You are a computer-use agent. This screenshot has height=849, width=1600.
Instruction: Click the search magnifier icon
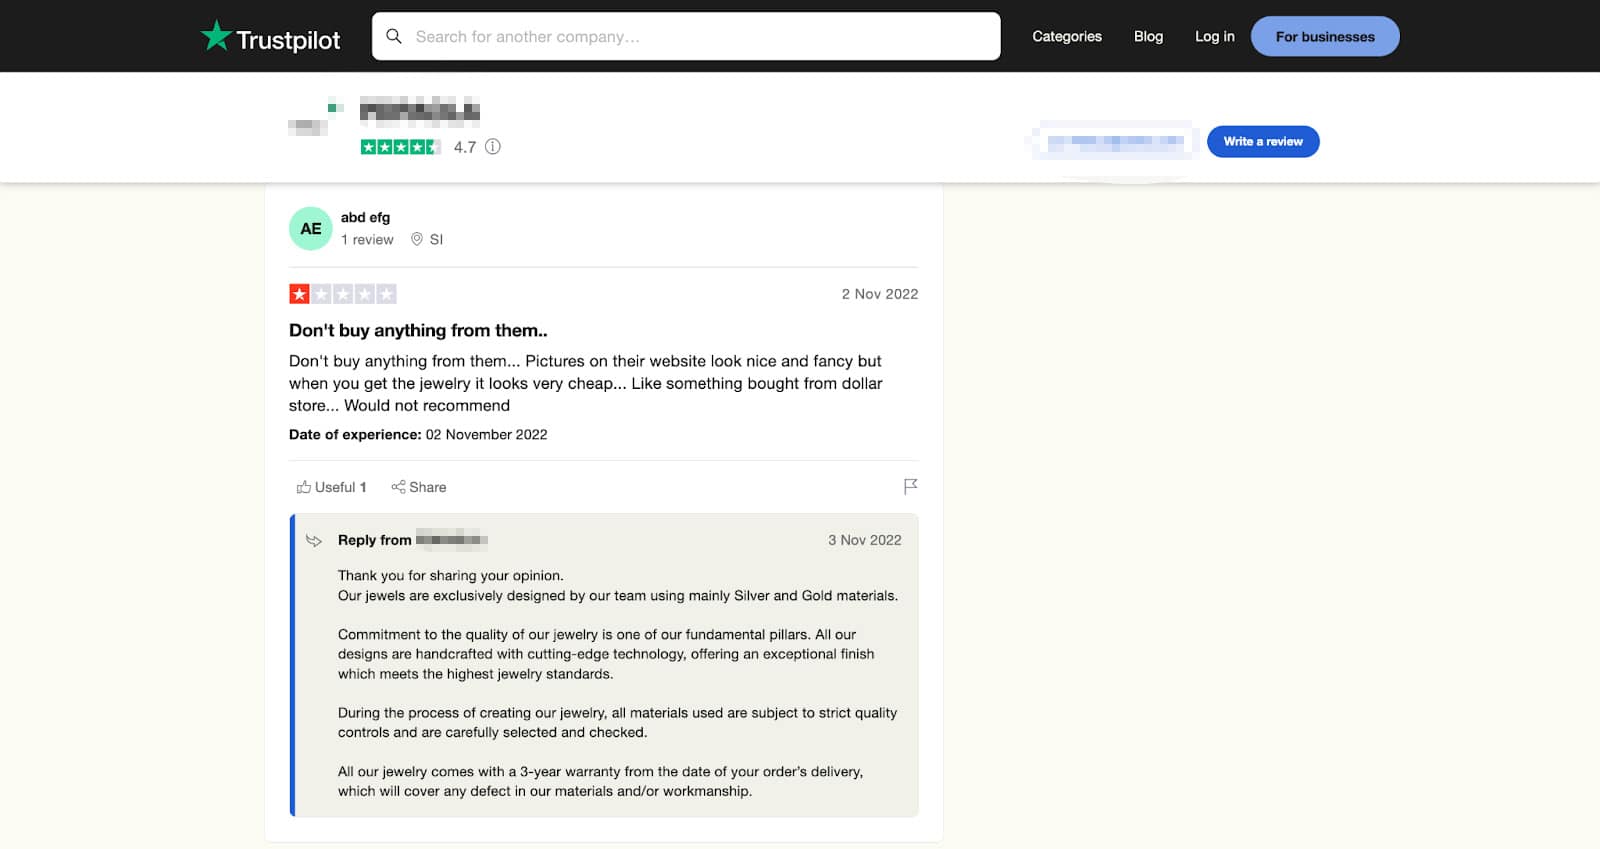tap(394, 36)
